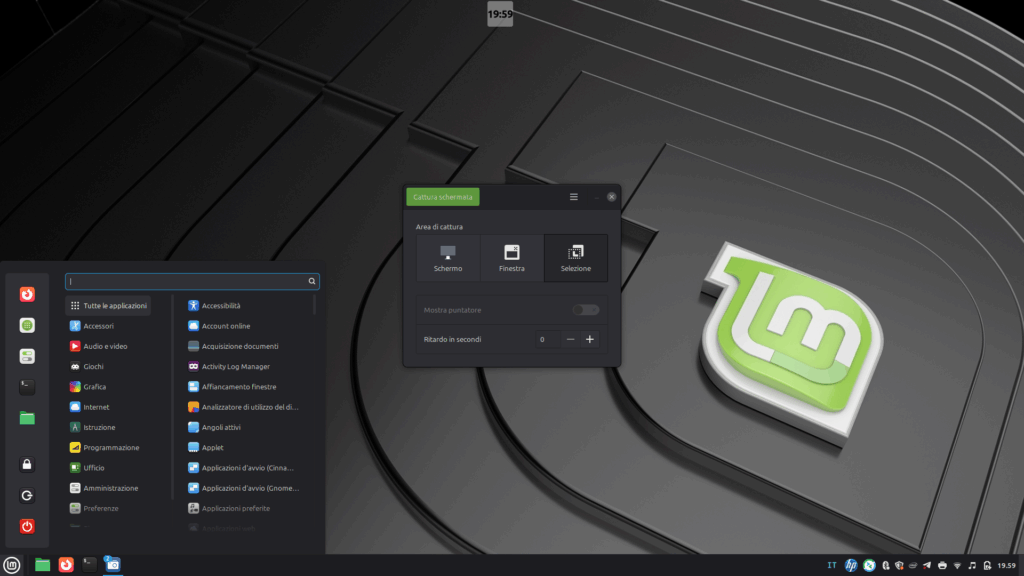Image resolution: width=1024 pixels, height=576 pixels.
Task: Increase delay seconds with plus button
Action: (590, 340)
